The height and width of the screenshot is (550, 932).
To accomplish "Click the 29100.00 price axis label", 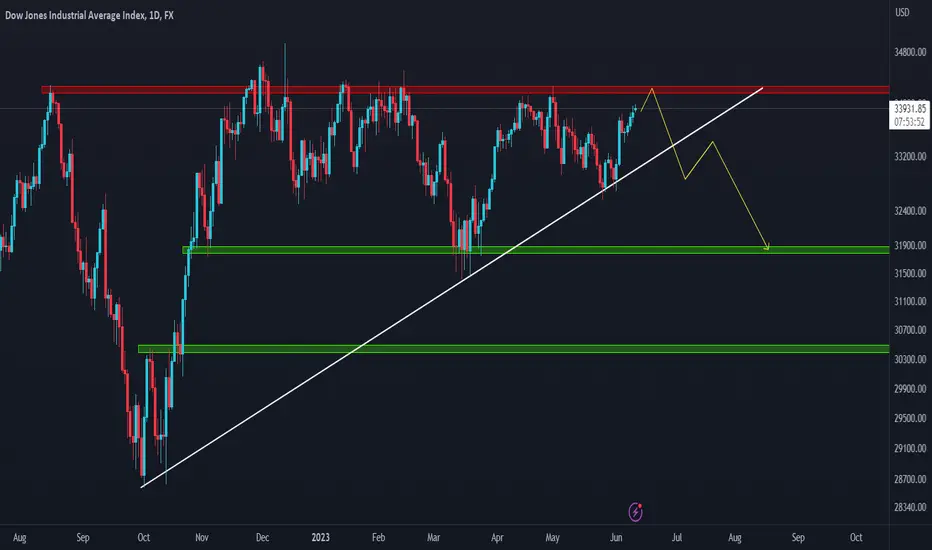I will pyautogui.click(x=910, y=448).
